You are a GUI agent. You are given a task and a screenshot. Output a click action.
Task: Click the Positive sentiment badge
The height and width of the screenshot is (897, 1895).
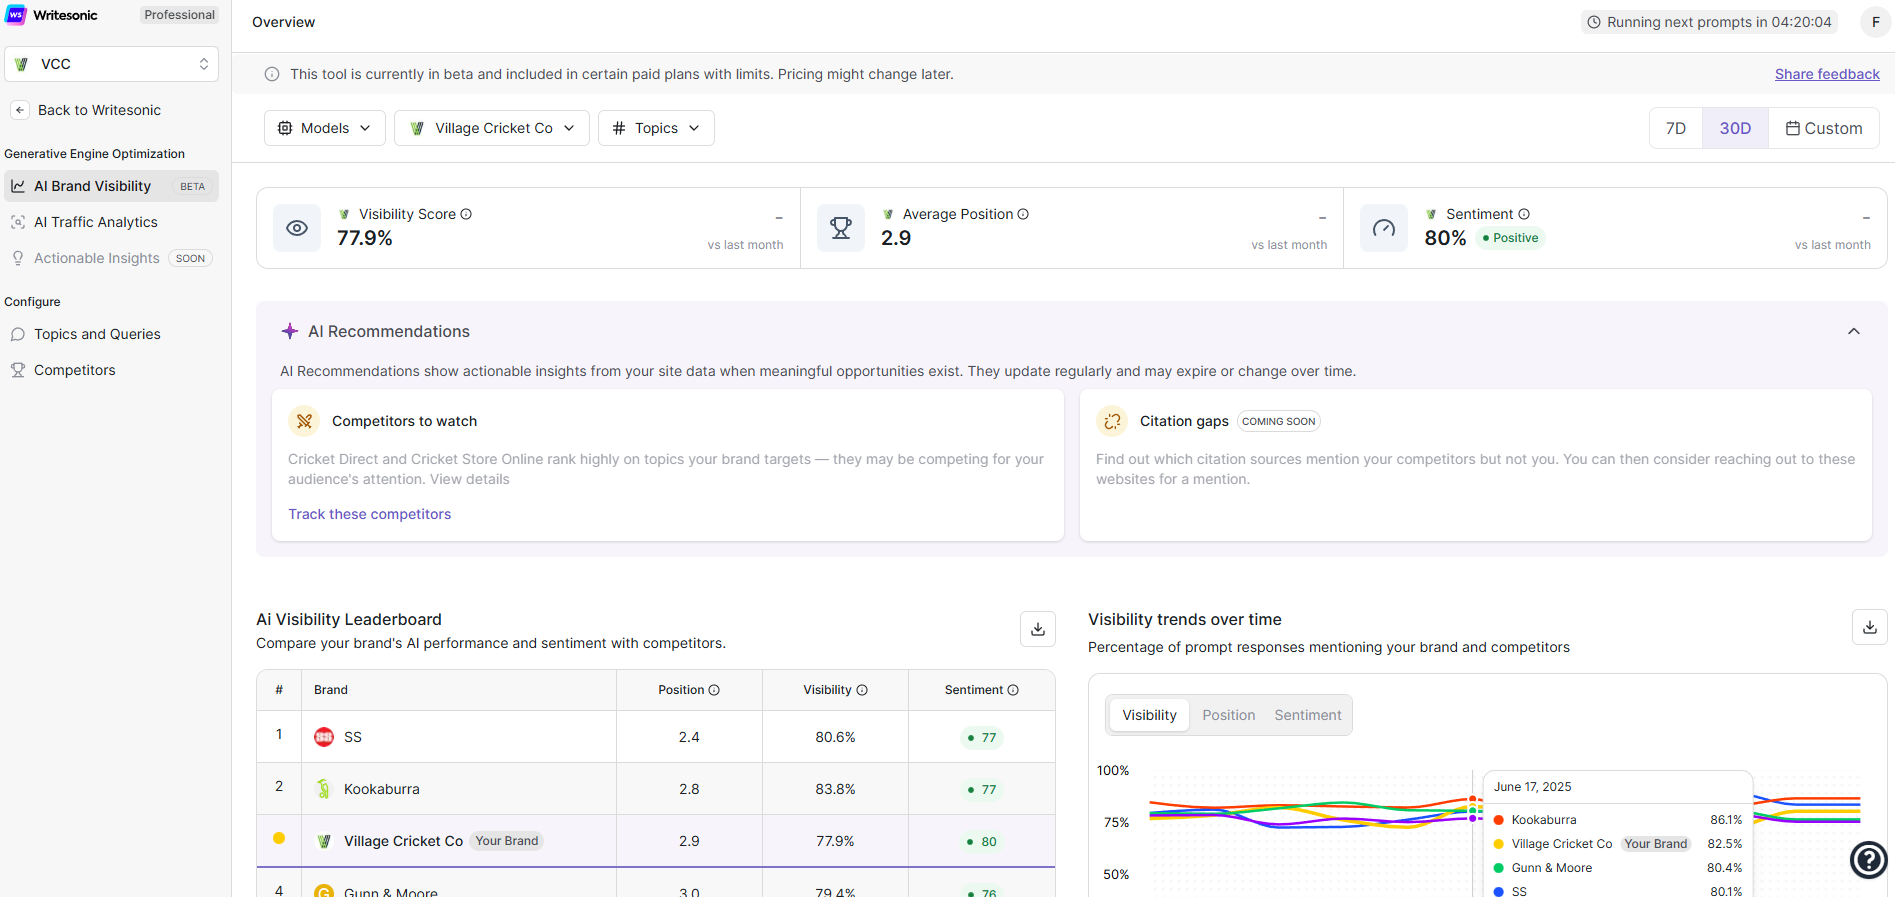coord(1510,238)
